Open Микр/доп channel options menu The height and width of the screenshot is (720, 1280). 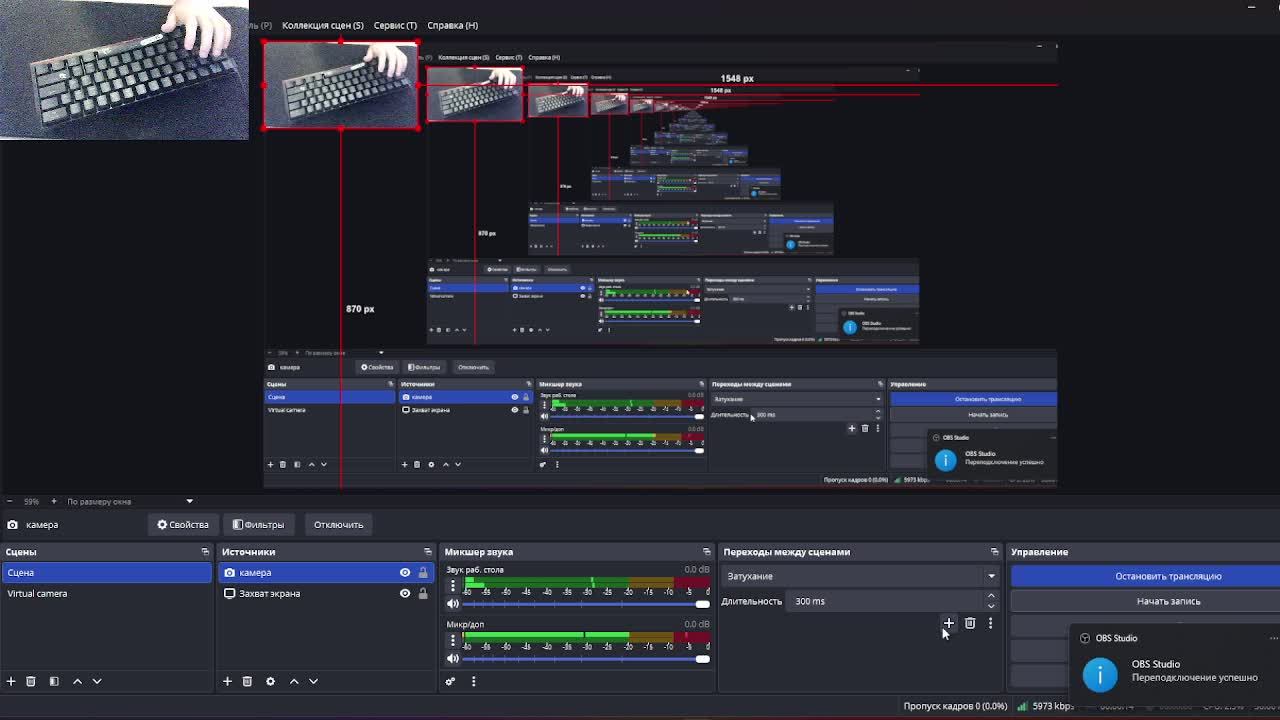pos(452,640)
